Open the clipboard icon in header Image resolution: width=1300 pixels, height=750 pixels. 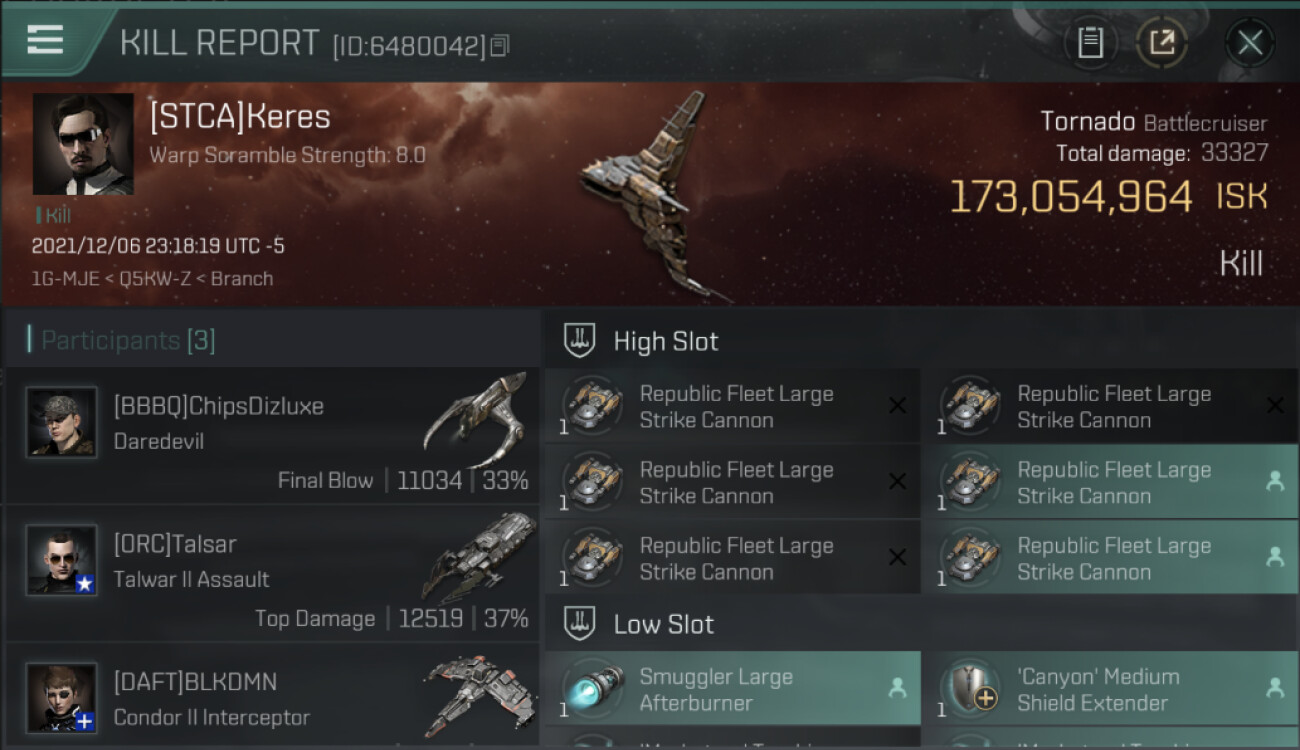point(1090,43)
